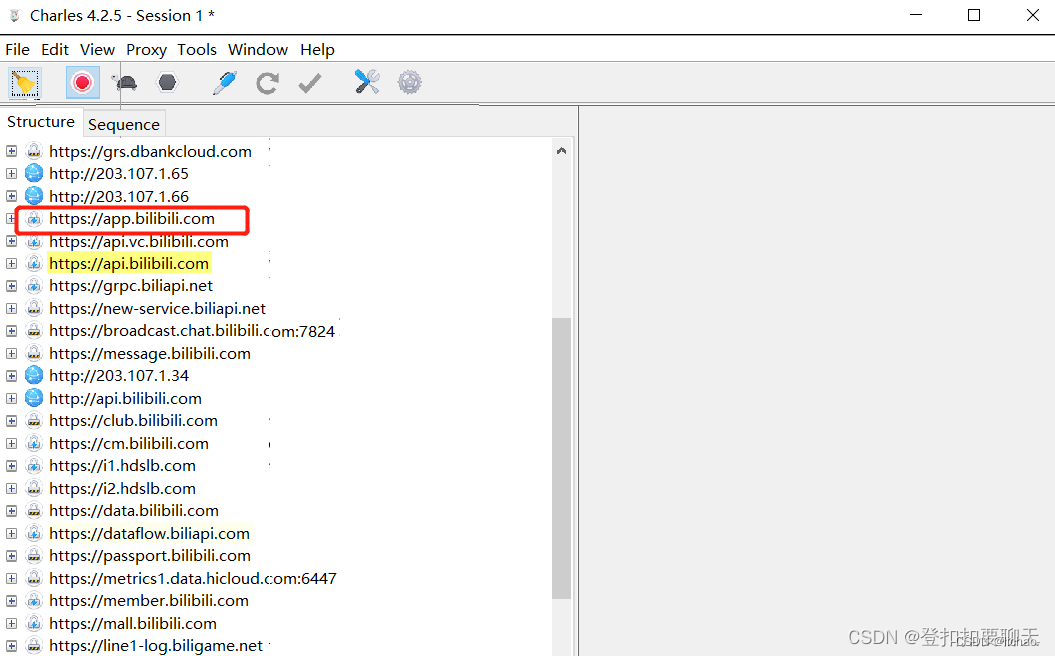Select https://metrics1.data.hicloud.com:6447 host
Image resolution: width=1055 pixels, height=656 pixels.
click(192, 578)
